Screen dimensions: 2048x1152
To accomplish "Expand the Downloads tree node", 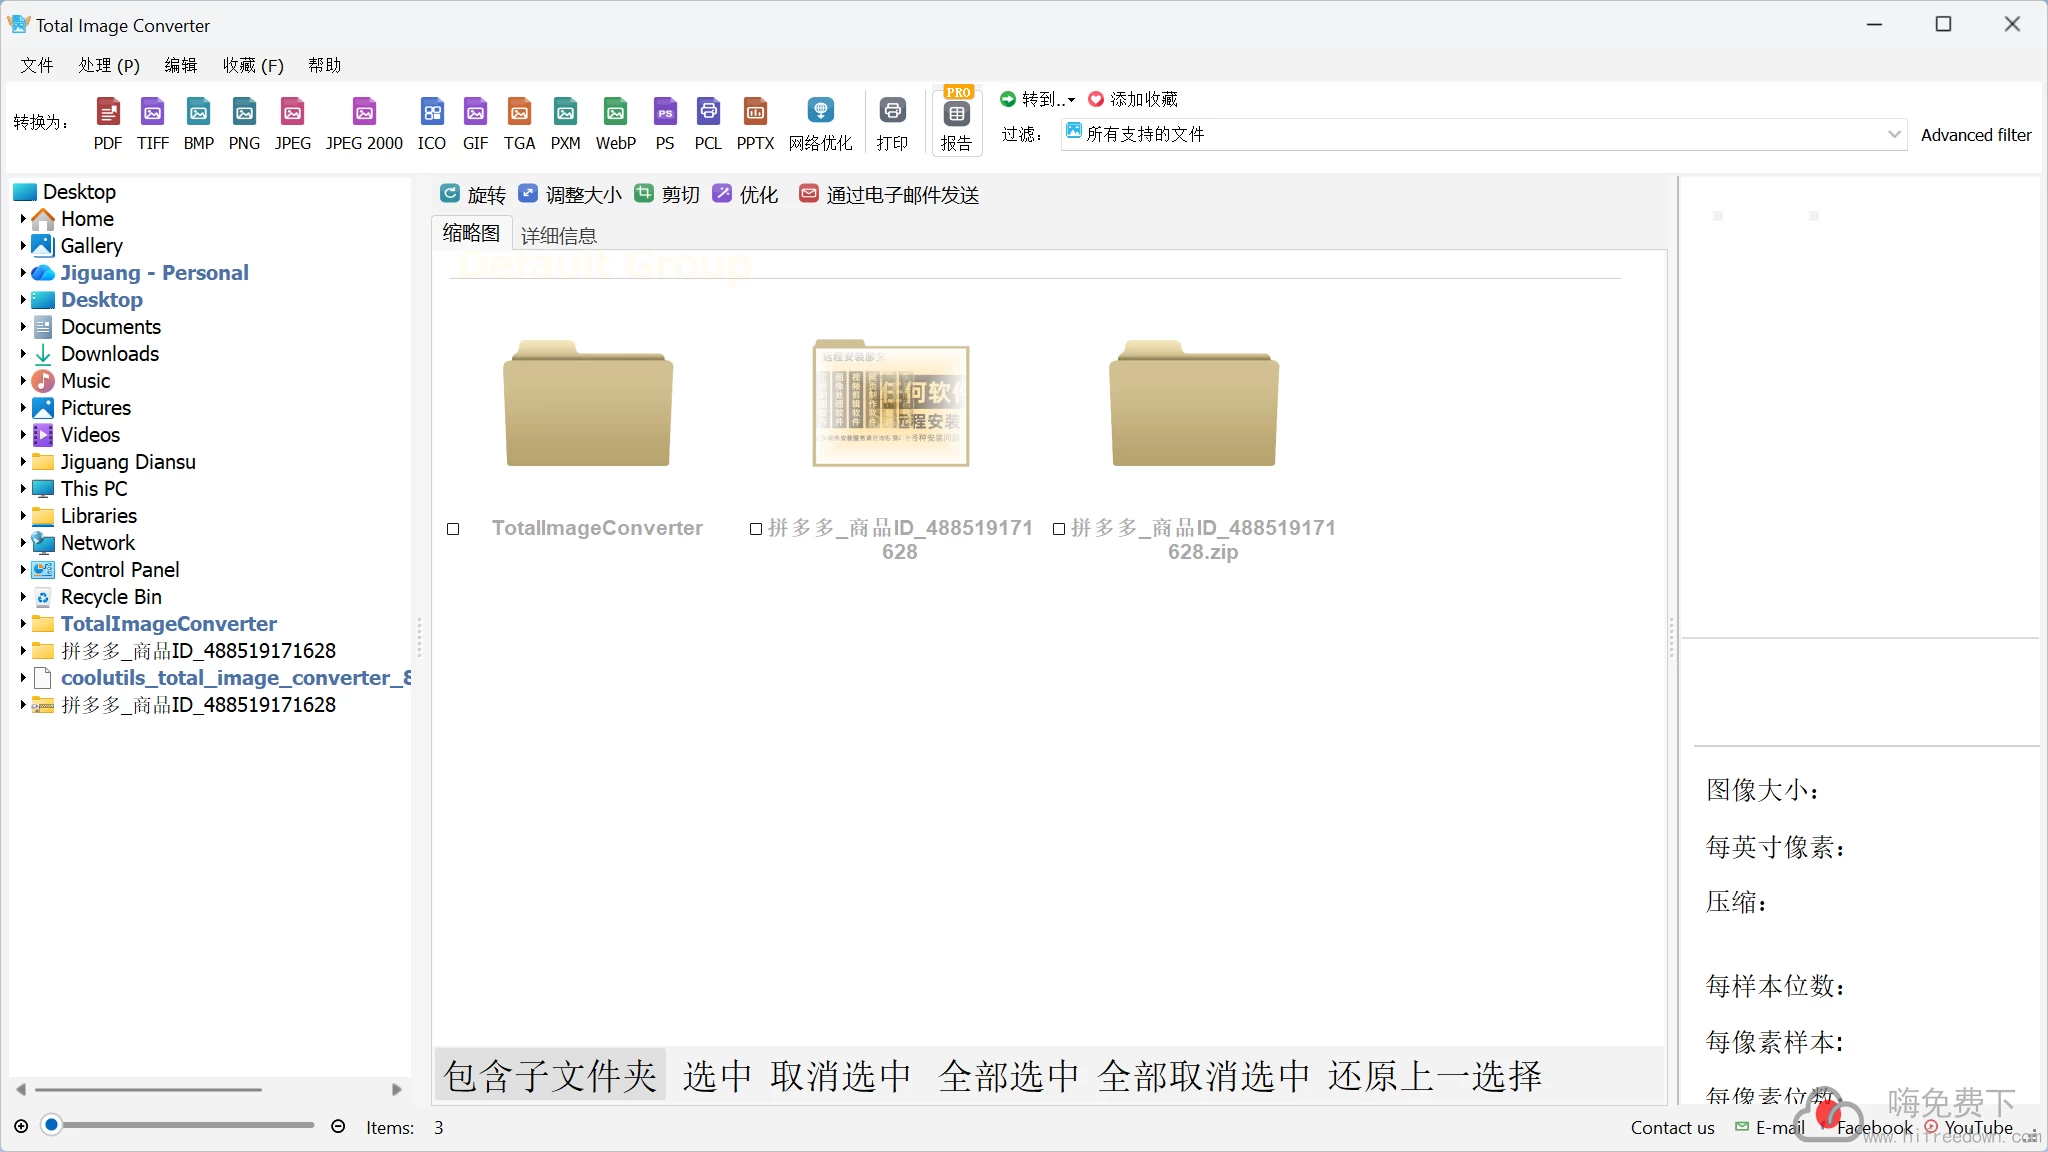I will coord(23,353).
